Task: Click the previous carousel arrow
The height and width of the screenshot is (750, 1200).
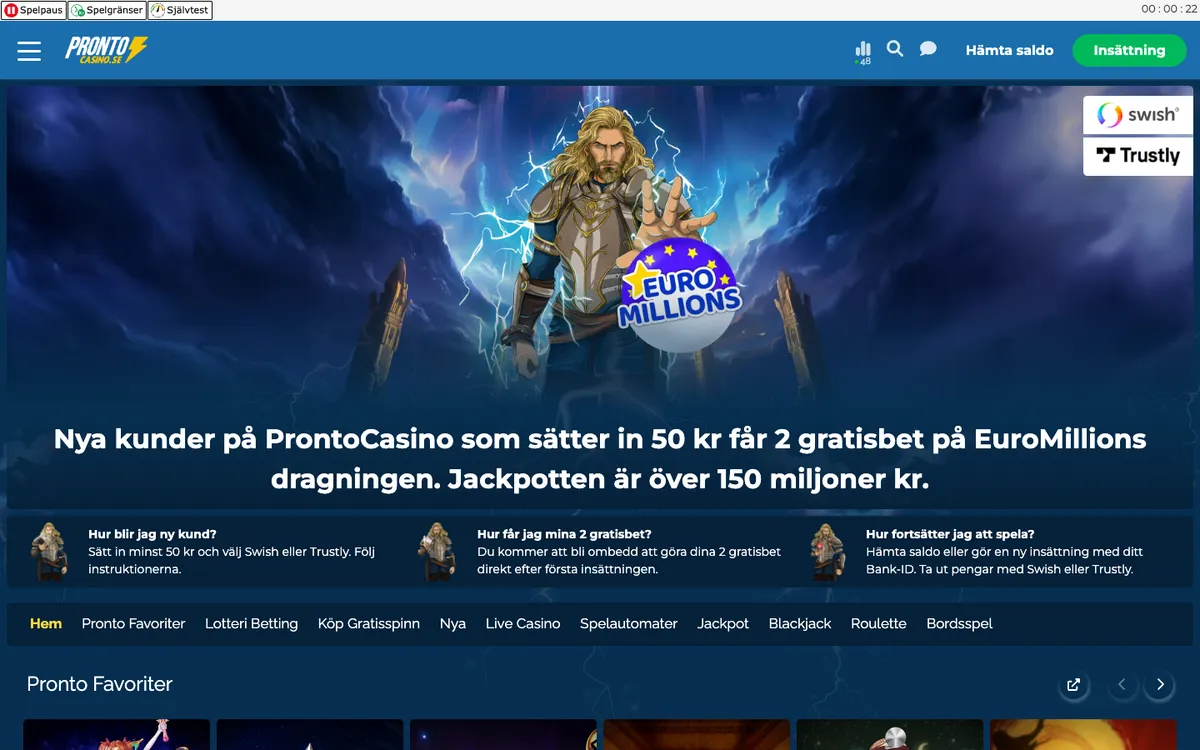Action: [1122, 685]
